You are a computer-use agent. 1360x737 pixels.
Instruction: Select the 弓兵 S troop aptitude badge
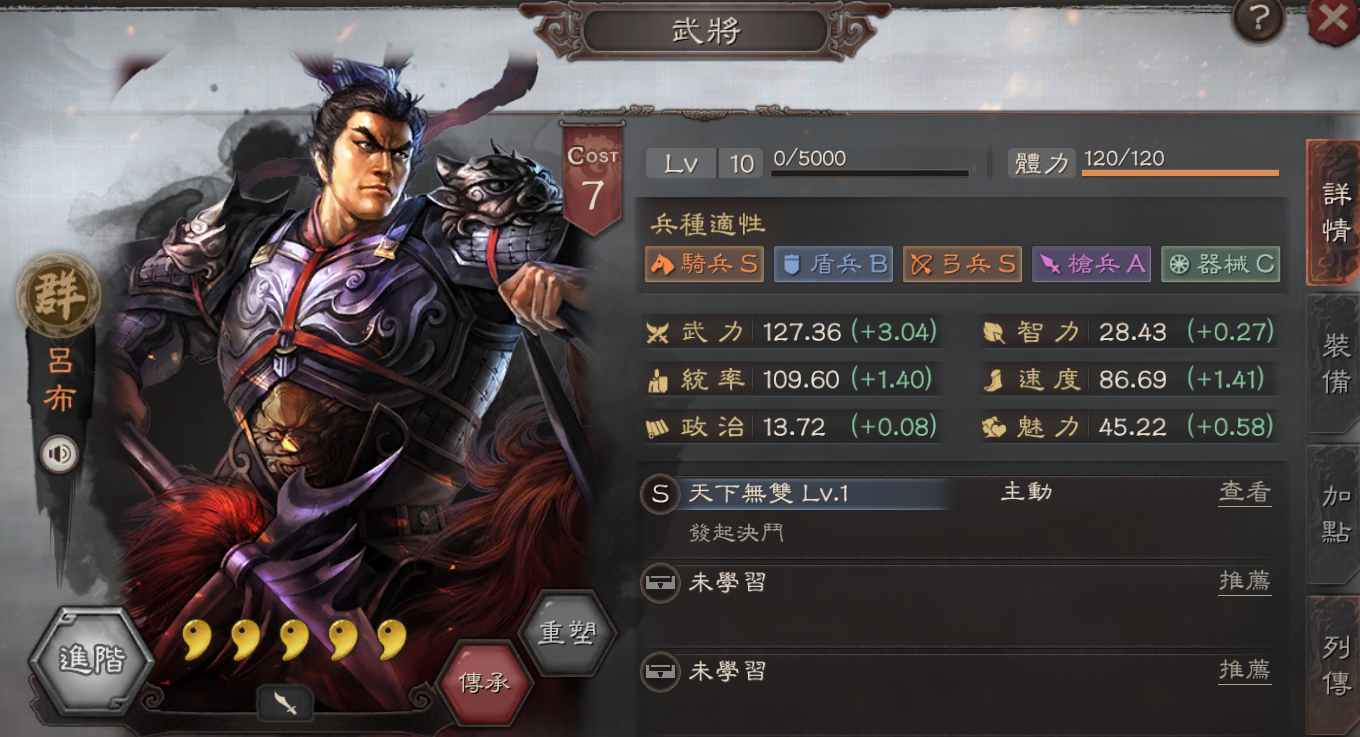click(x=962, y=264)
